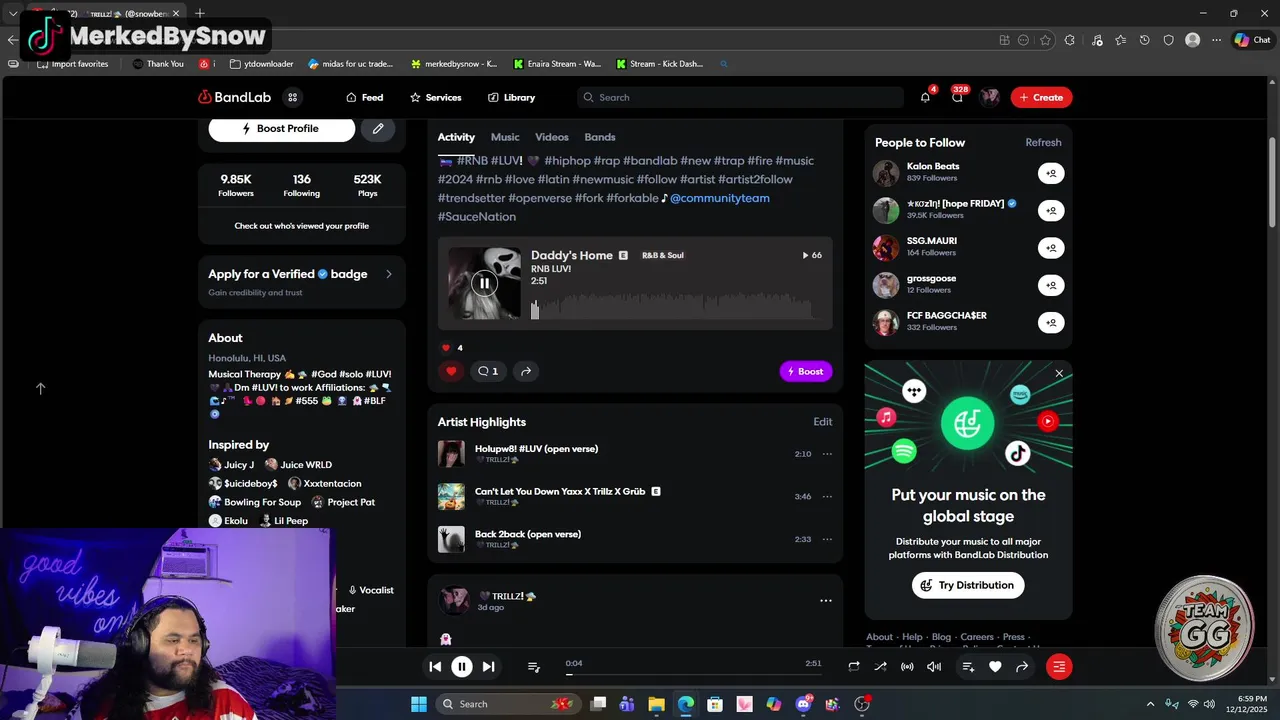Switch to the Videos tab
This screenshot has width=1280, height=720.
click(x=552, y=137)
